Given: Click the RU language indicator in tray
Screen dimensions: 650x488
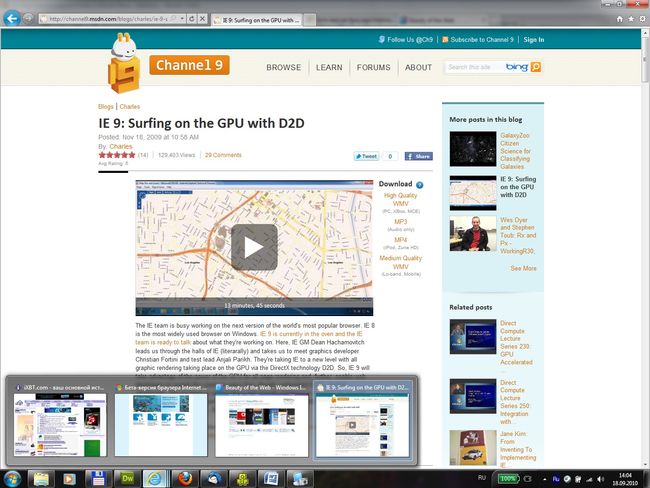Looking at the screenshot, I should [x=481, y=478].
